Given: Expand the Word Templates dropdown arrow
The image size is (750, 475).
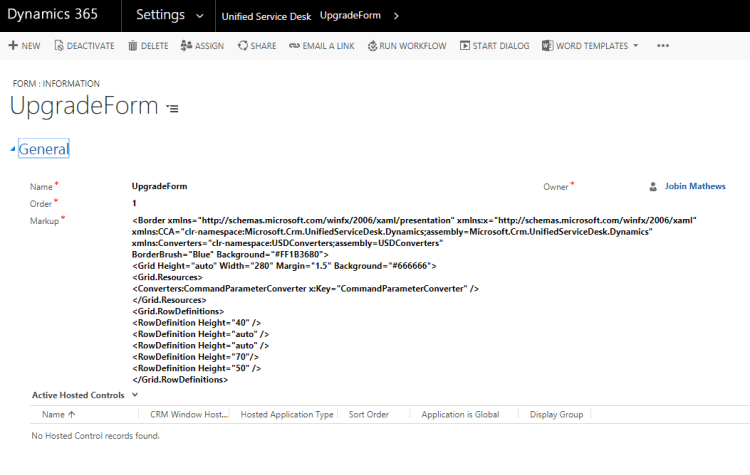Looking at the screenshot, I should [636, 45].
